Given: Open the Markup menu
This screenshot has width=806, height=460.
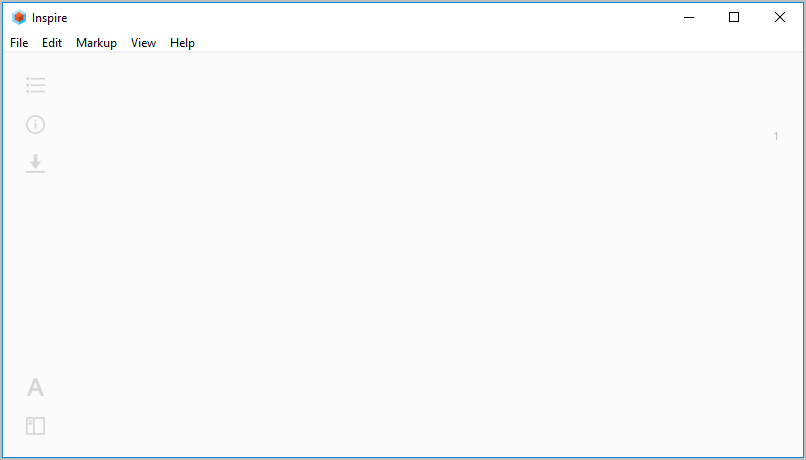Looking at the screenshot, I should click(96, 43).
